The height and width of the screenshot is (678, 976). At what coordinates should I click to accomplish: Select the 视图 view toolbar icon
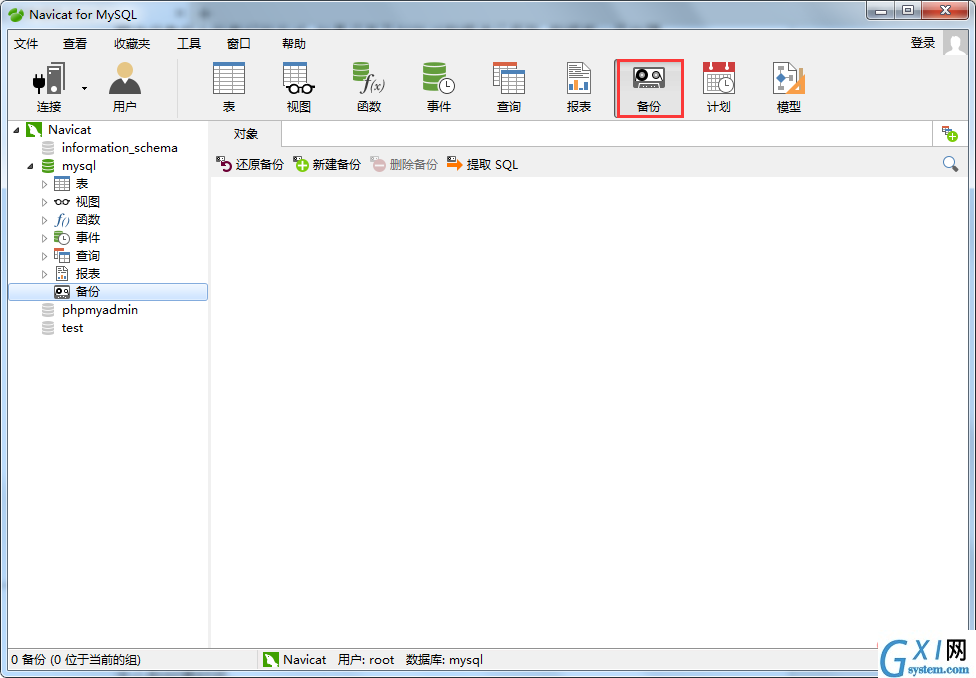tap(299, 87)
